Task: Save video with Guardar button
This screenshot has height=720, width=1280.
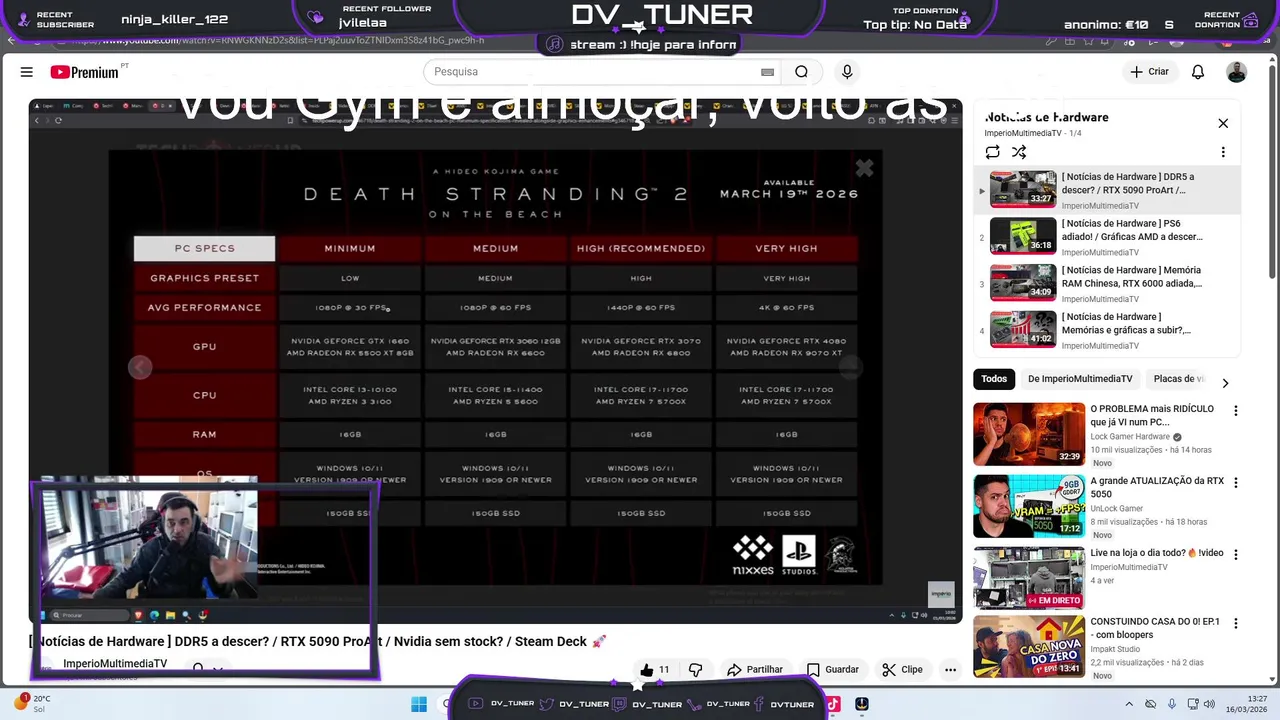Action: coord(833,670)
